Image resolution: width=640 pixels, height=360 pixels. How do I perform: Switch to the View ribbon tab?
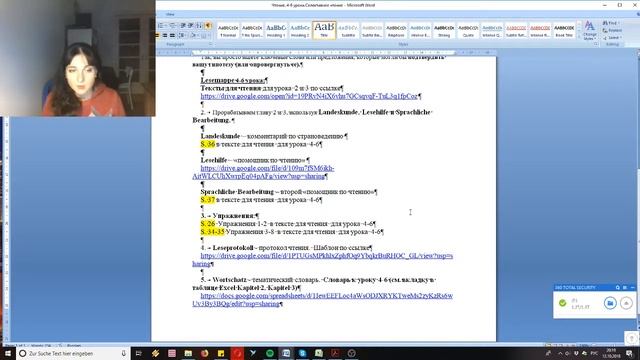(x=170, y=14)
